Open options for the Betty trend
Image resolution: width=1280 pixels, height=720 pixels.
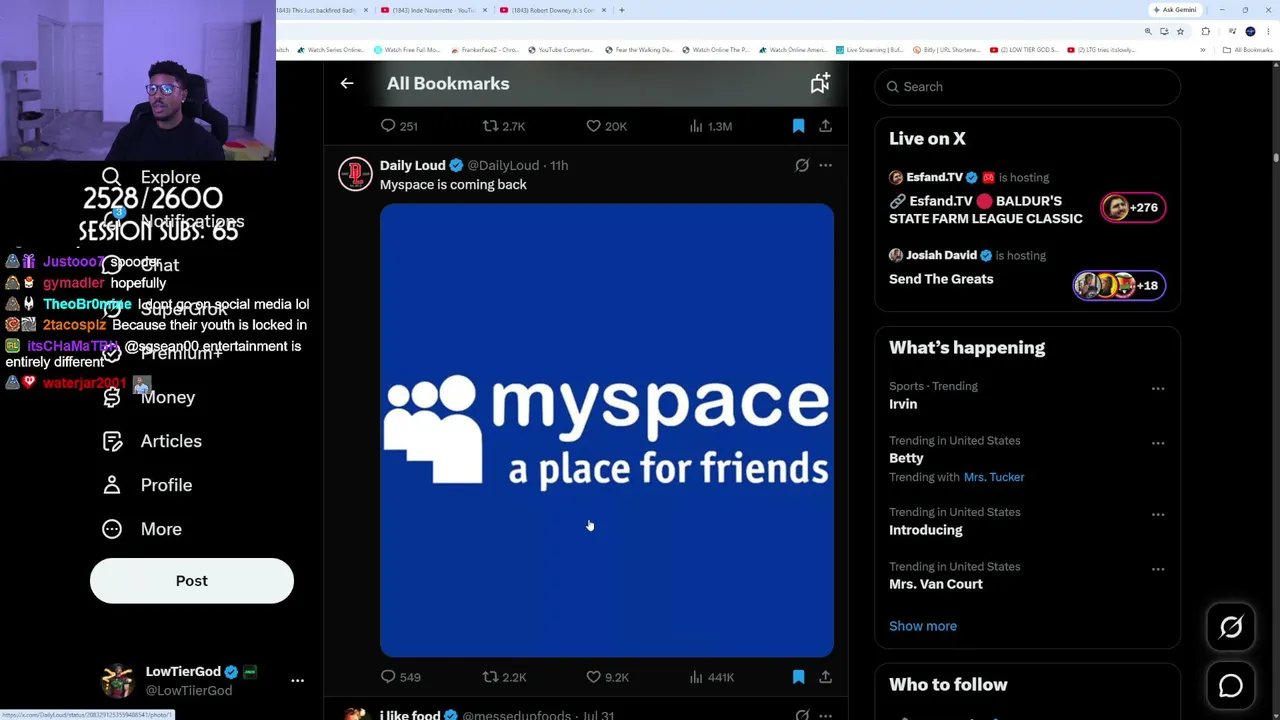point(1158,443)
